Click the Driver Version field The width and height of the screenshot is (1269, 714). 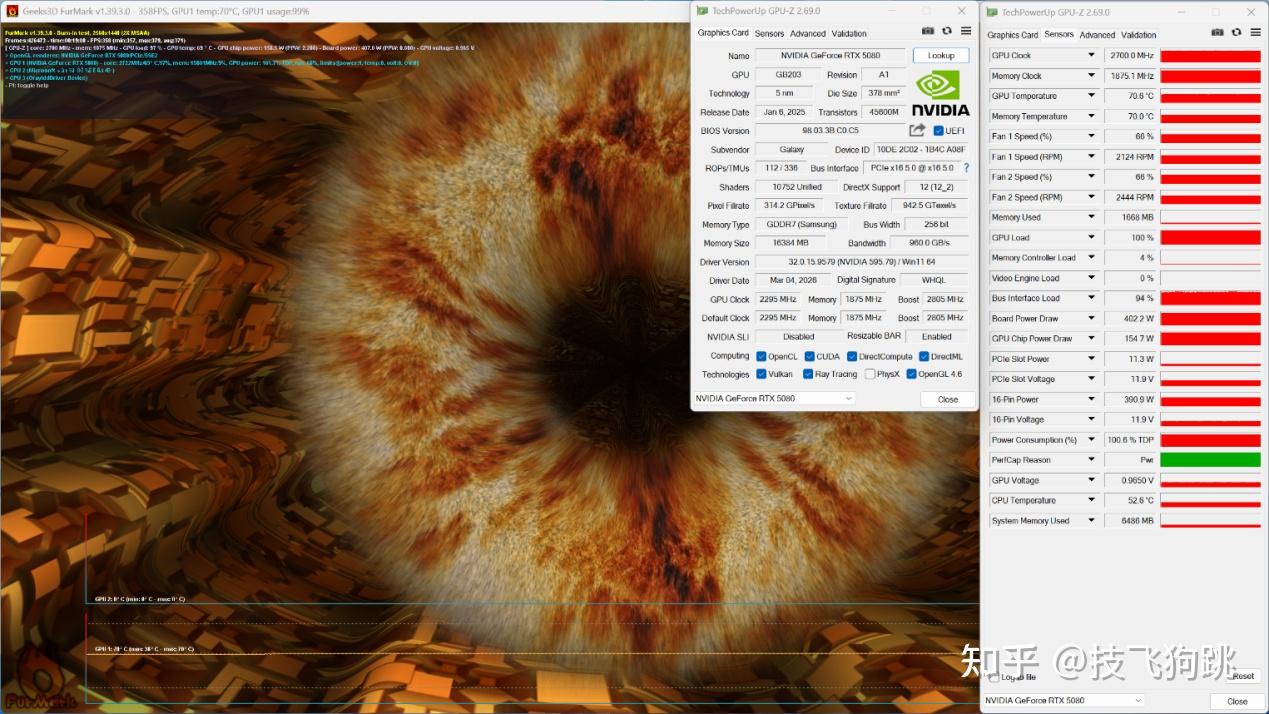coord(861,262)
